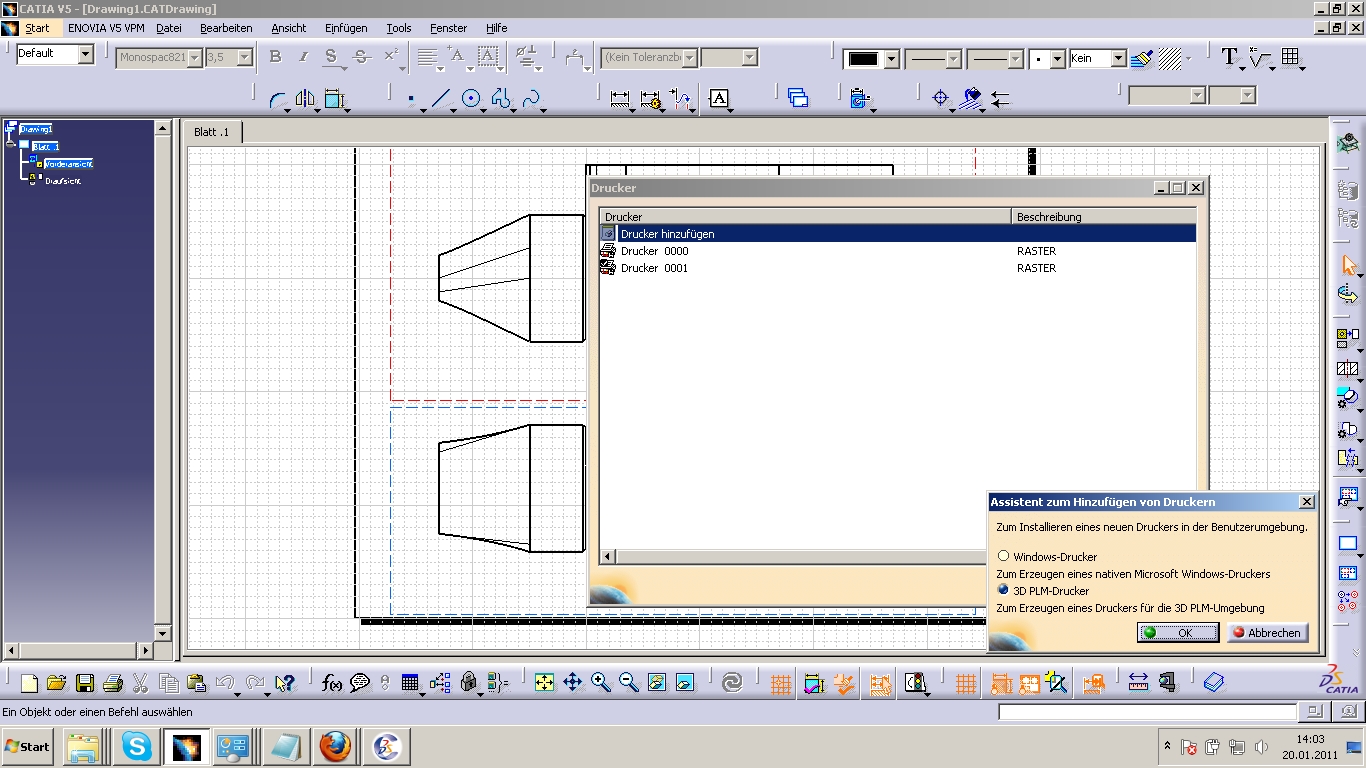Open the Kein Toleranzbereich dropdown

[x=690, y=58]
